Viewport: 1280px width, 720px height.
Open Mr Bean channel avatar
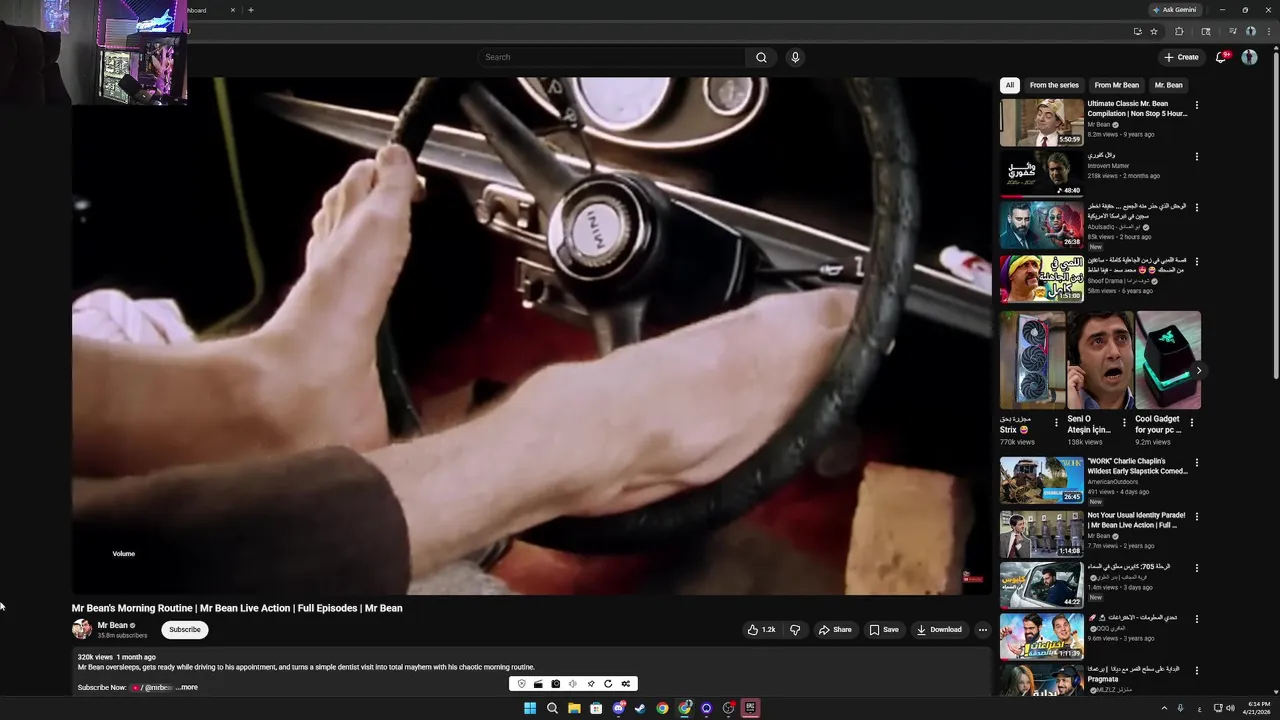click(x=82, y=629)
